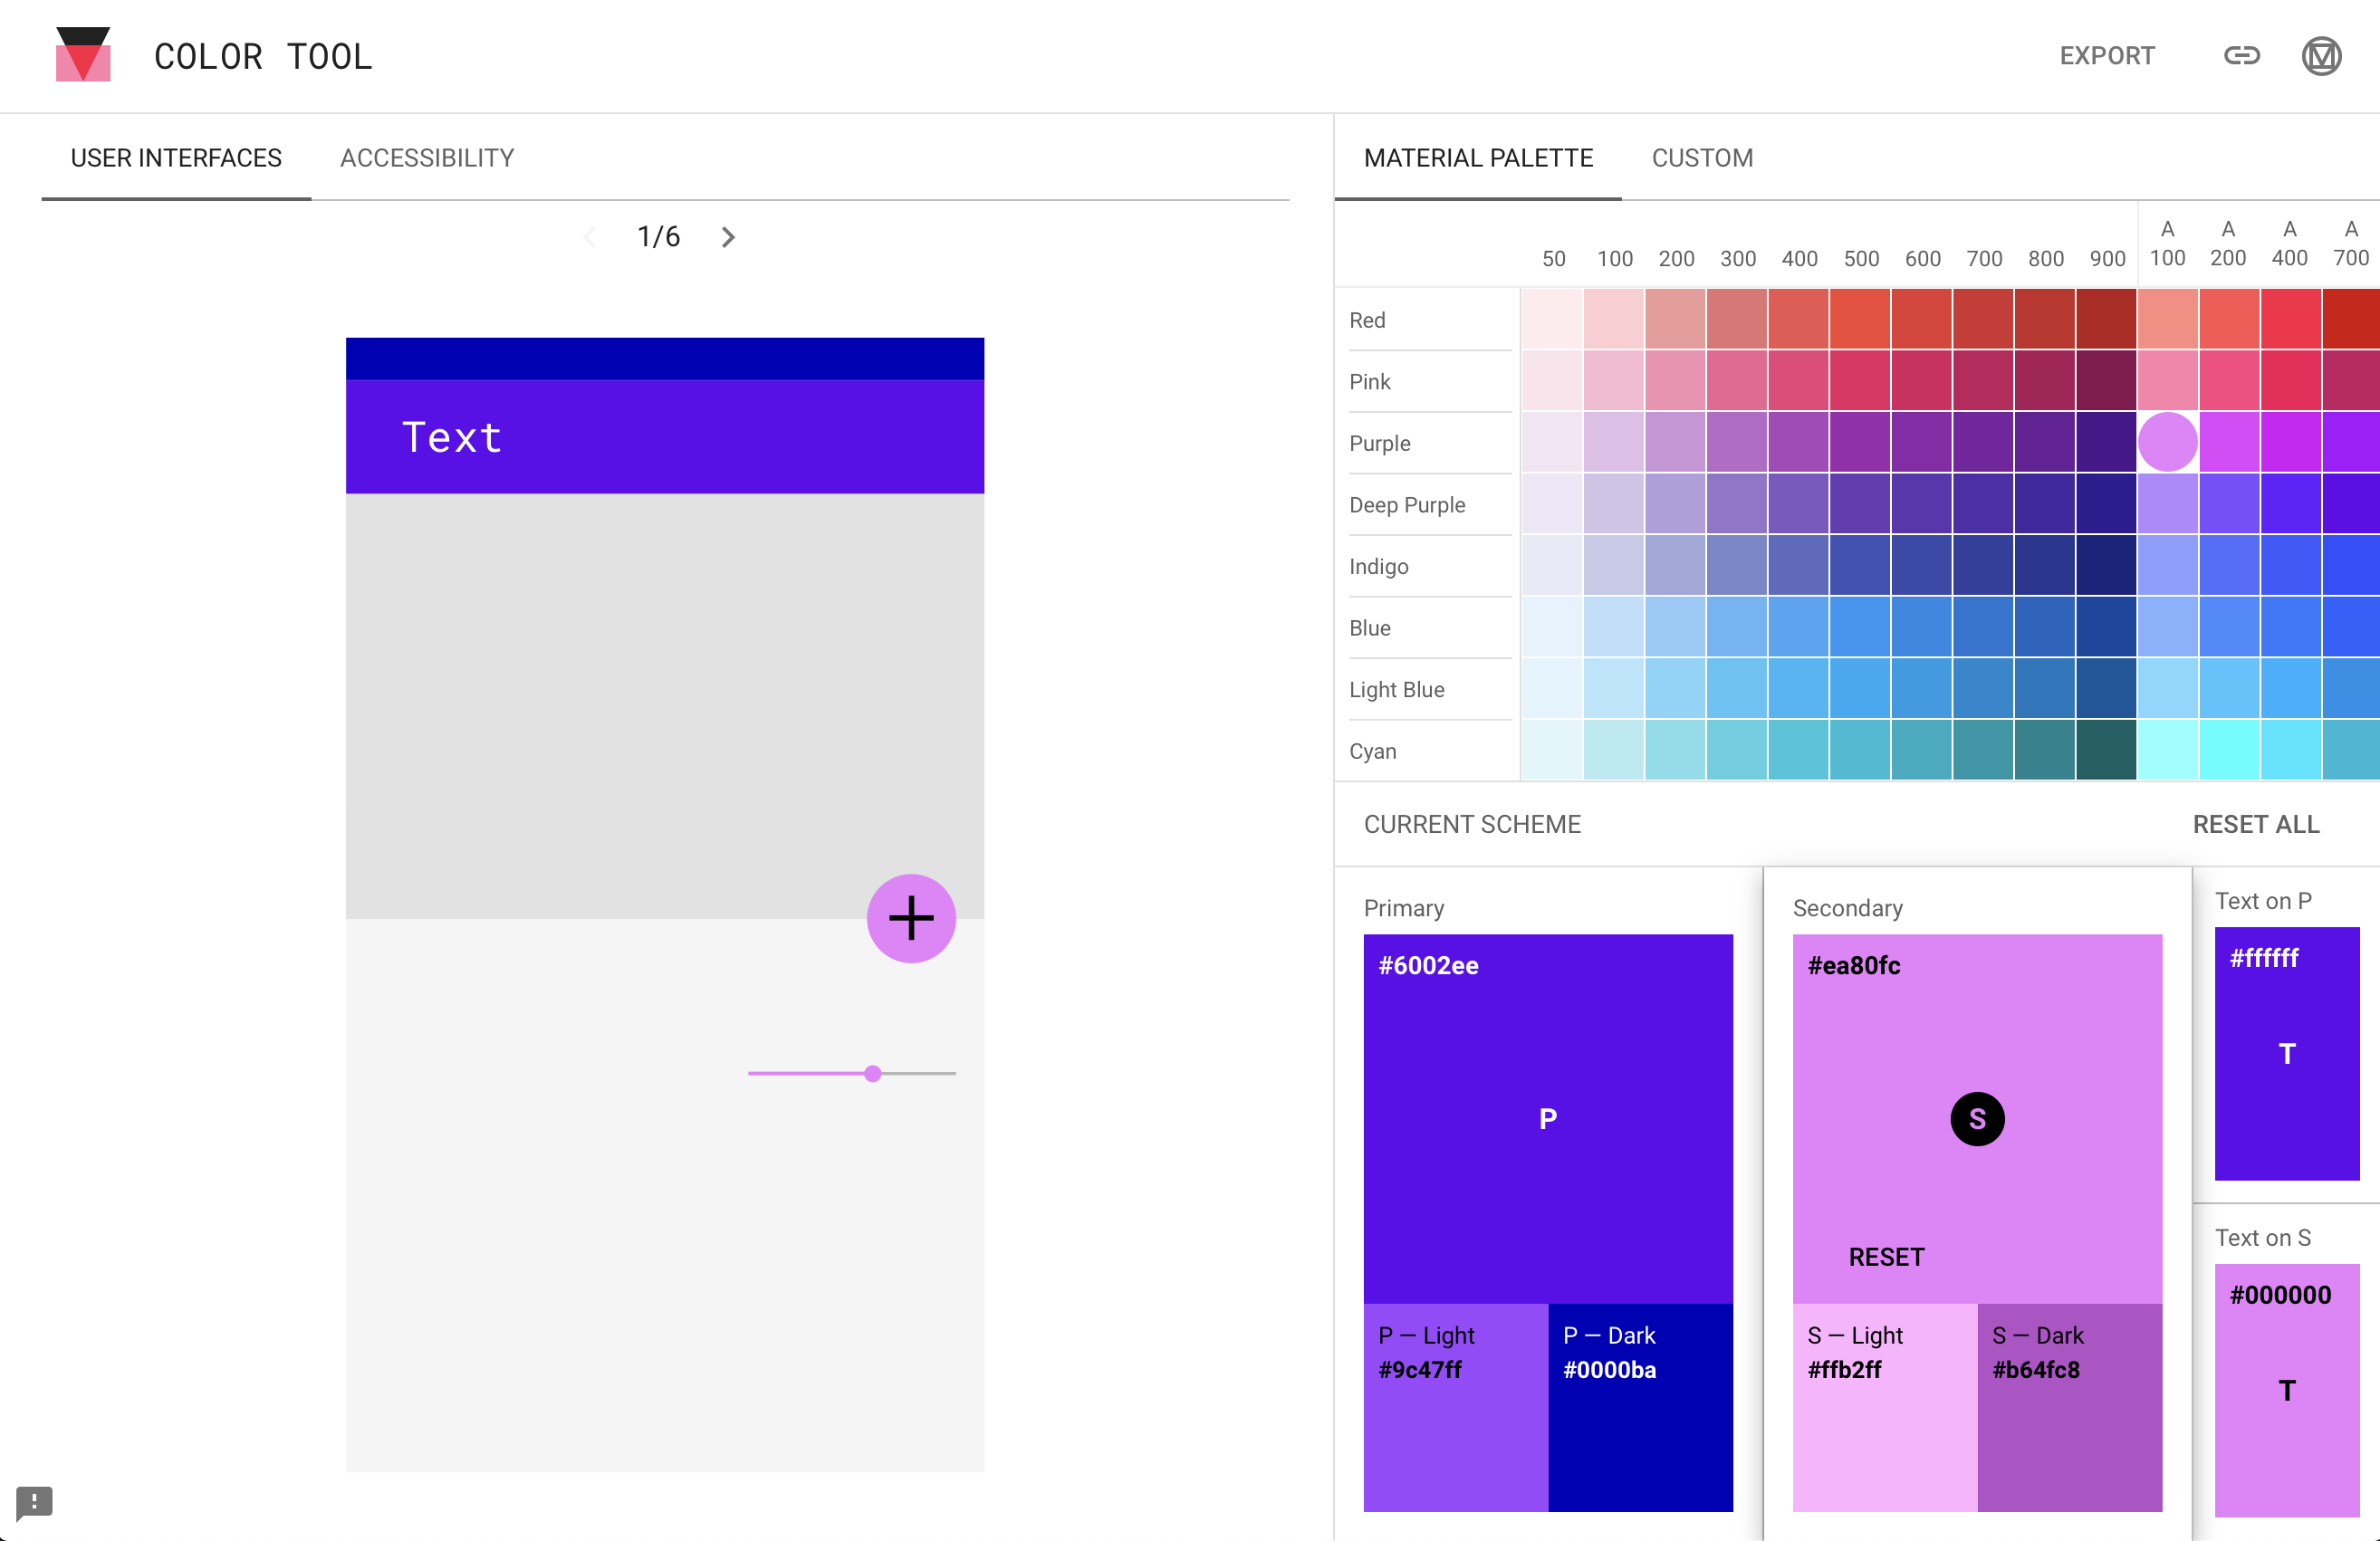Open the Custom palette tab

click(x=1702, y=158)
